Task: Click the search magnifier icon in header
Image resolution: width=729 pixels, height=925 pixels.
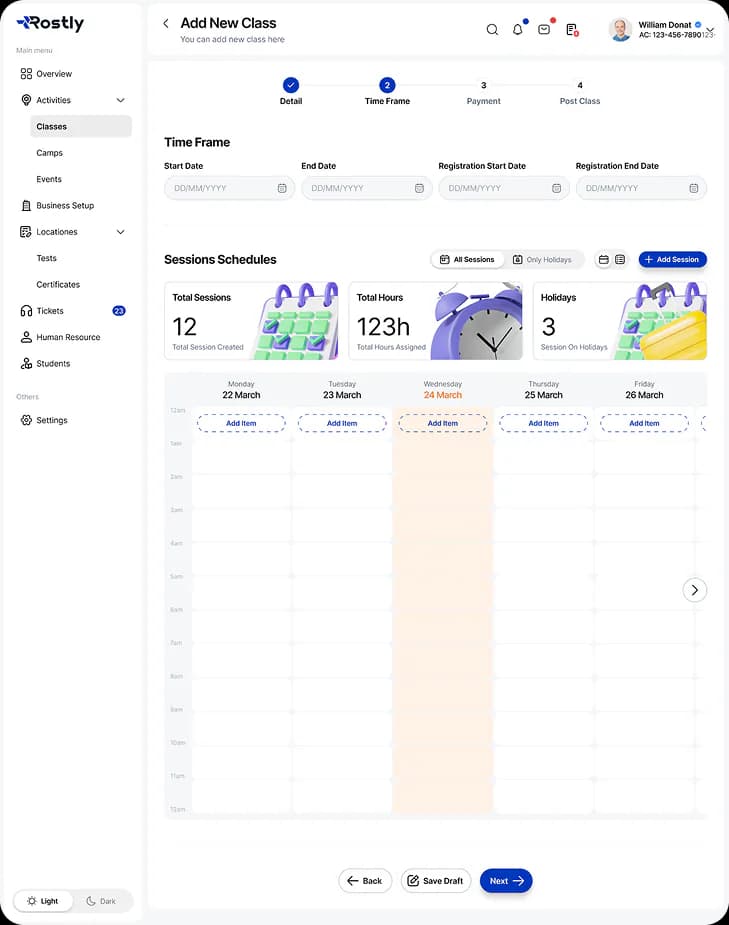Action: tap(492, 29)
